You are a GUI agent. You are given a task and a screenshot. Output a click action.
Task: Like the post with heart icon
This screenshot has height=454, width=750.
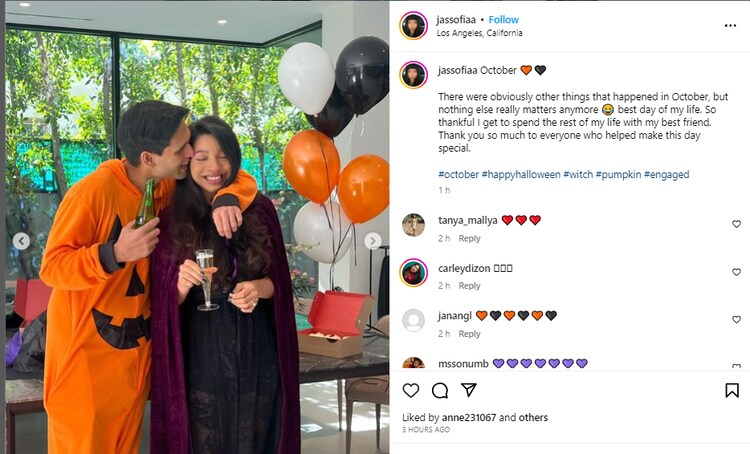pos(410,390)
